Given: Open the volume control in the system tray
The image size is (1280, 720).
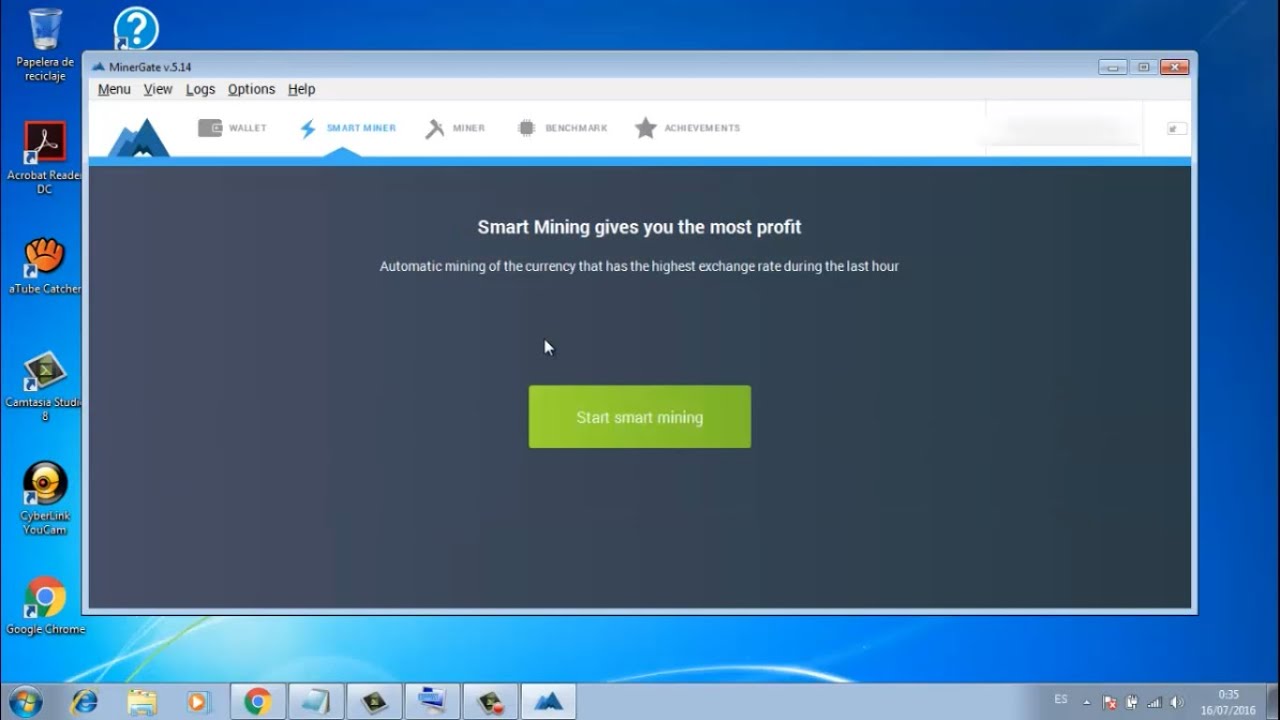Looking at the screenshot, I should 1177,702.
